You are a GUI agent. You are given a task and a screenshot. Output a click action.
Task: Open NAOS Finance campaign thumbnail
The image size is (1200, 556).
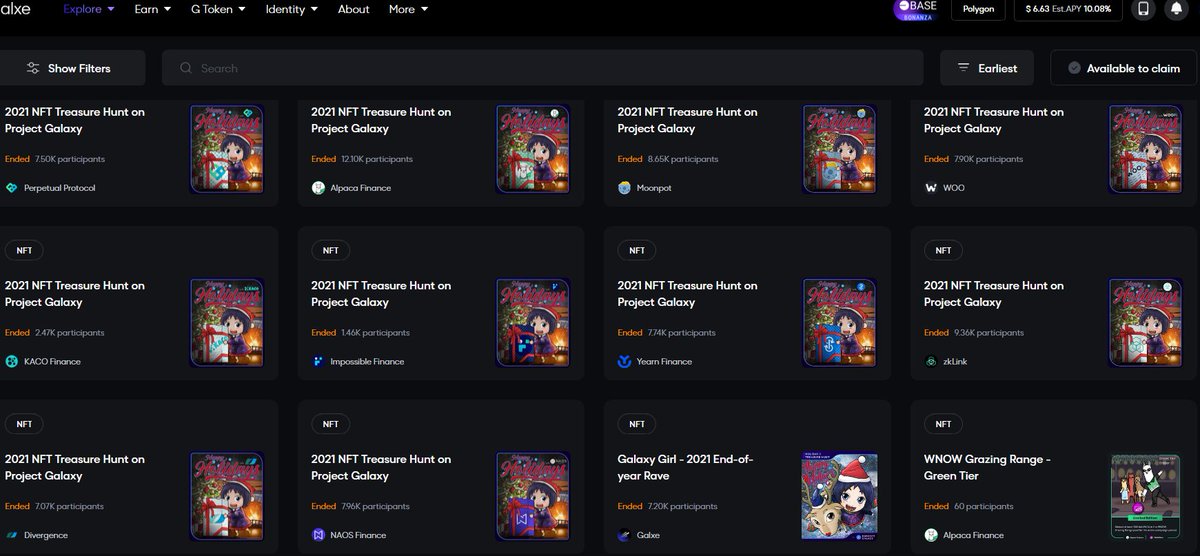point(533,496)
